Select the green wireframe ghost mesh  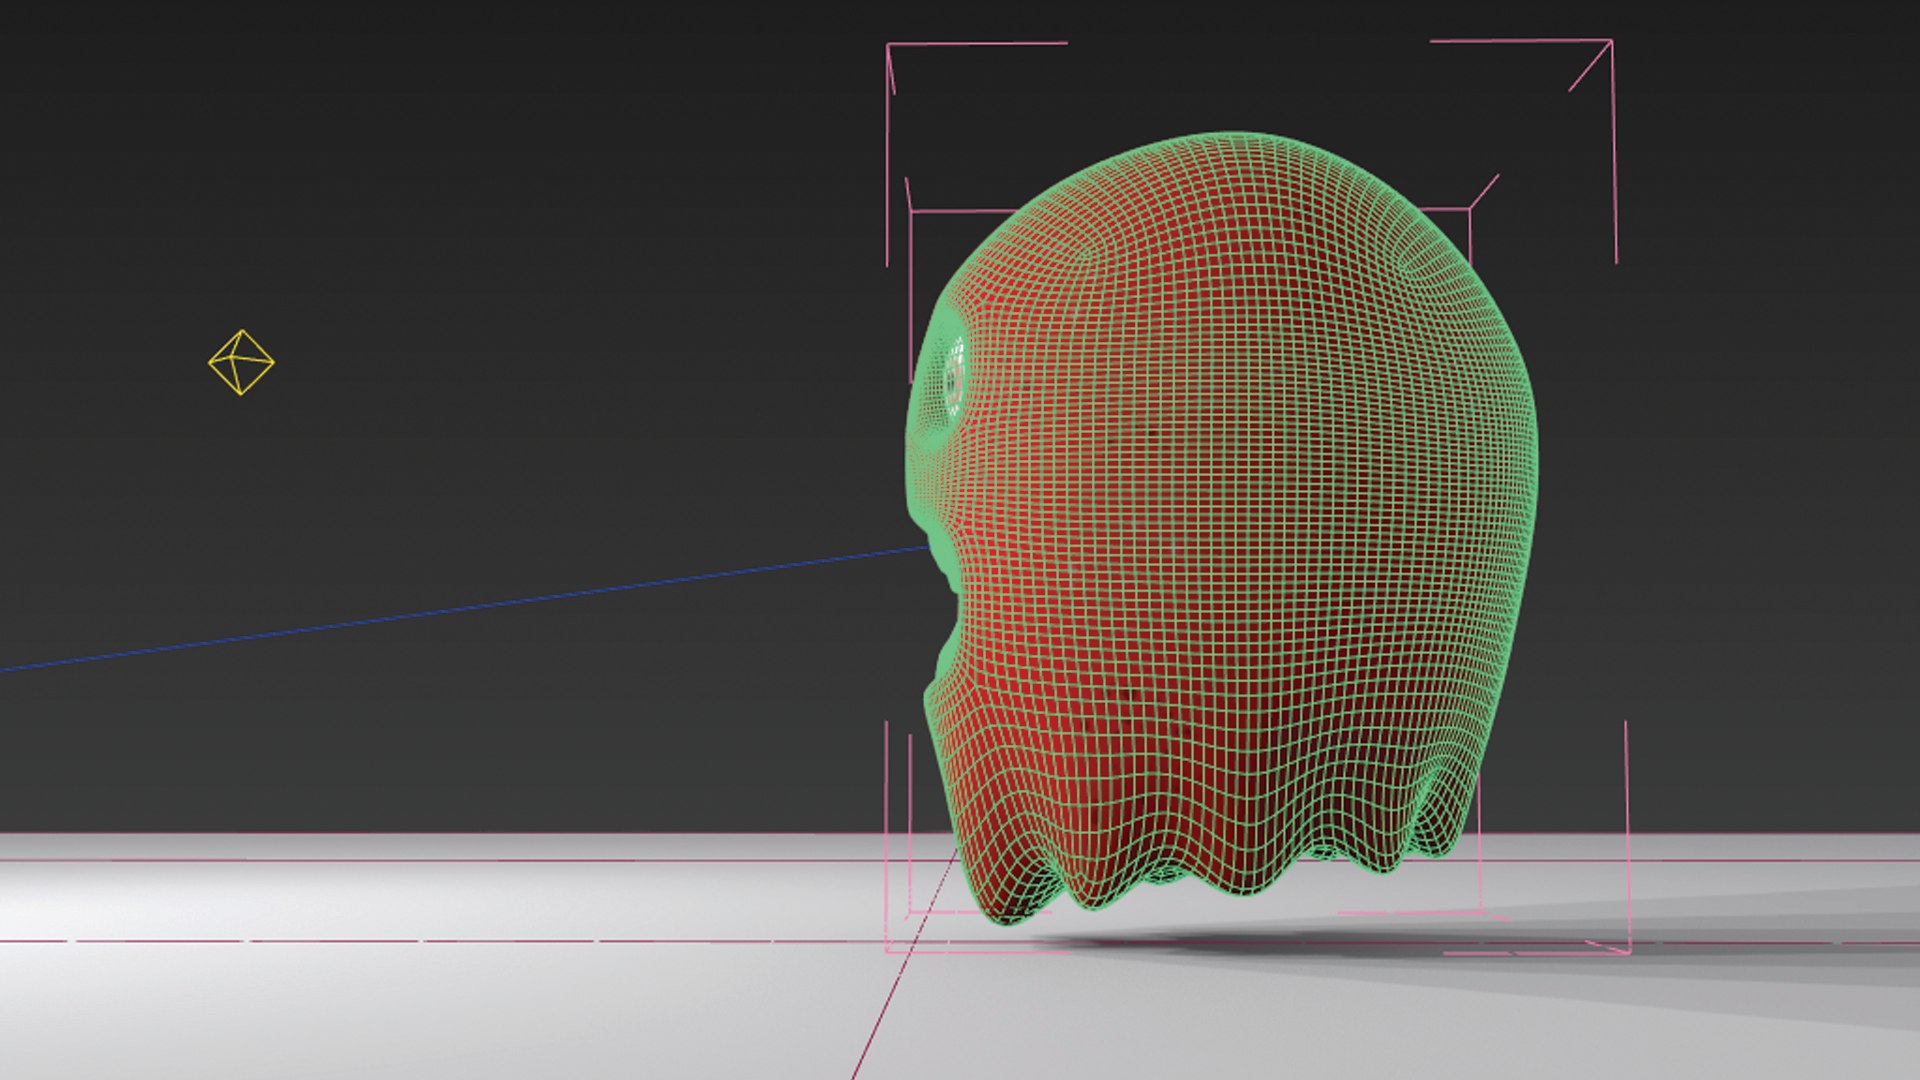1221,527
